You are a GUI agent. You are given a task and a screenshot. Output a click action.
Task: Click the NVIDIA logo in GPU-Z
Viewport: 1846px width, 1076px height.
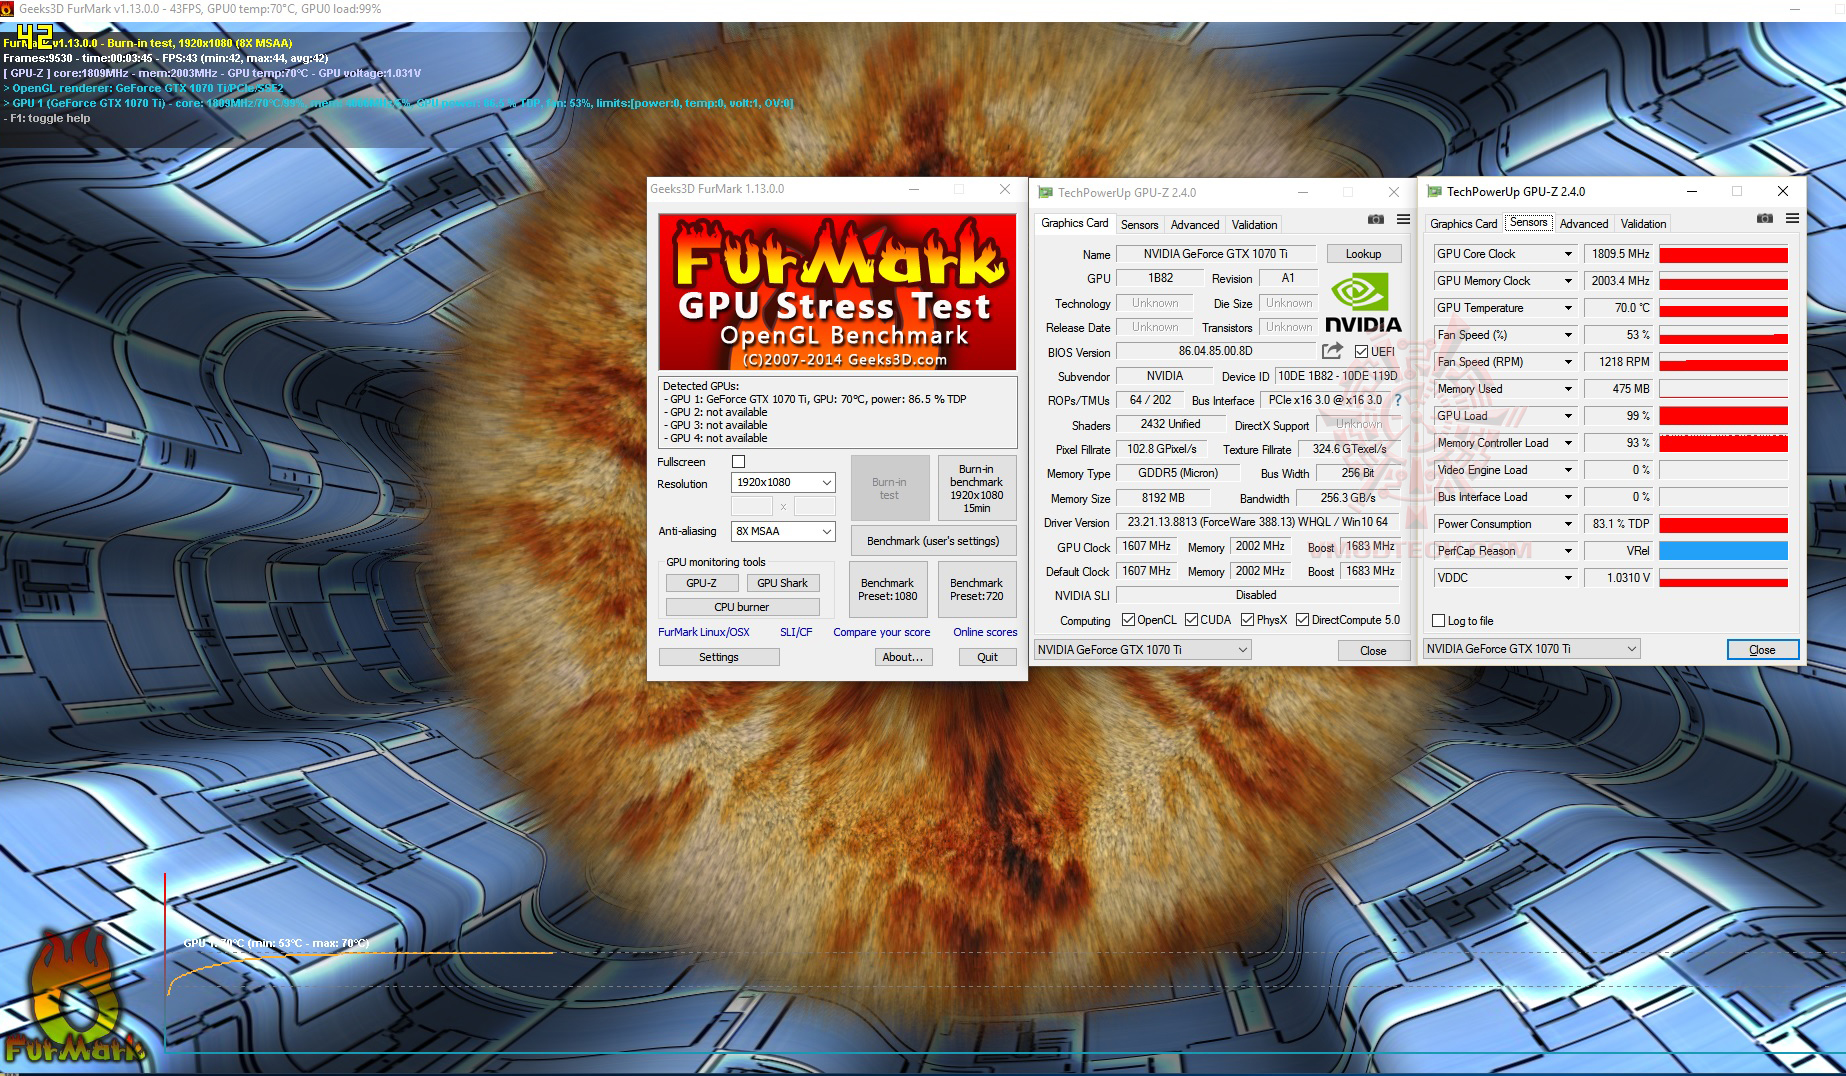point(1363,303)
